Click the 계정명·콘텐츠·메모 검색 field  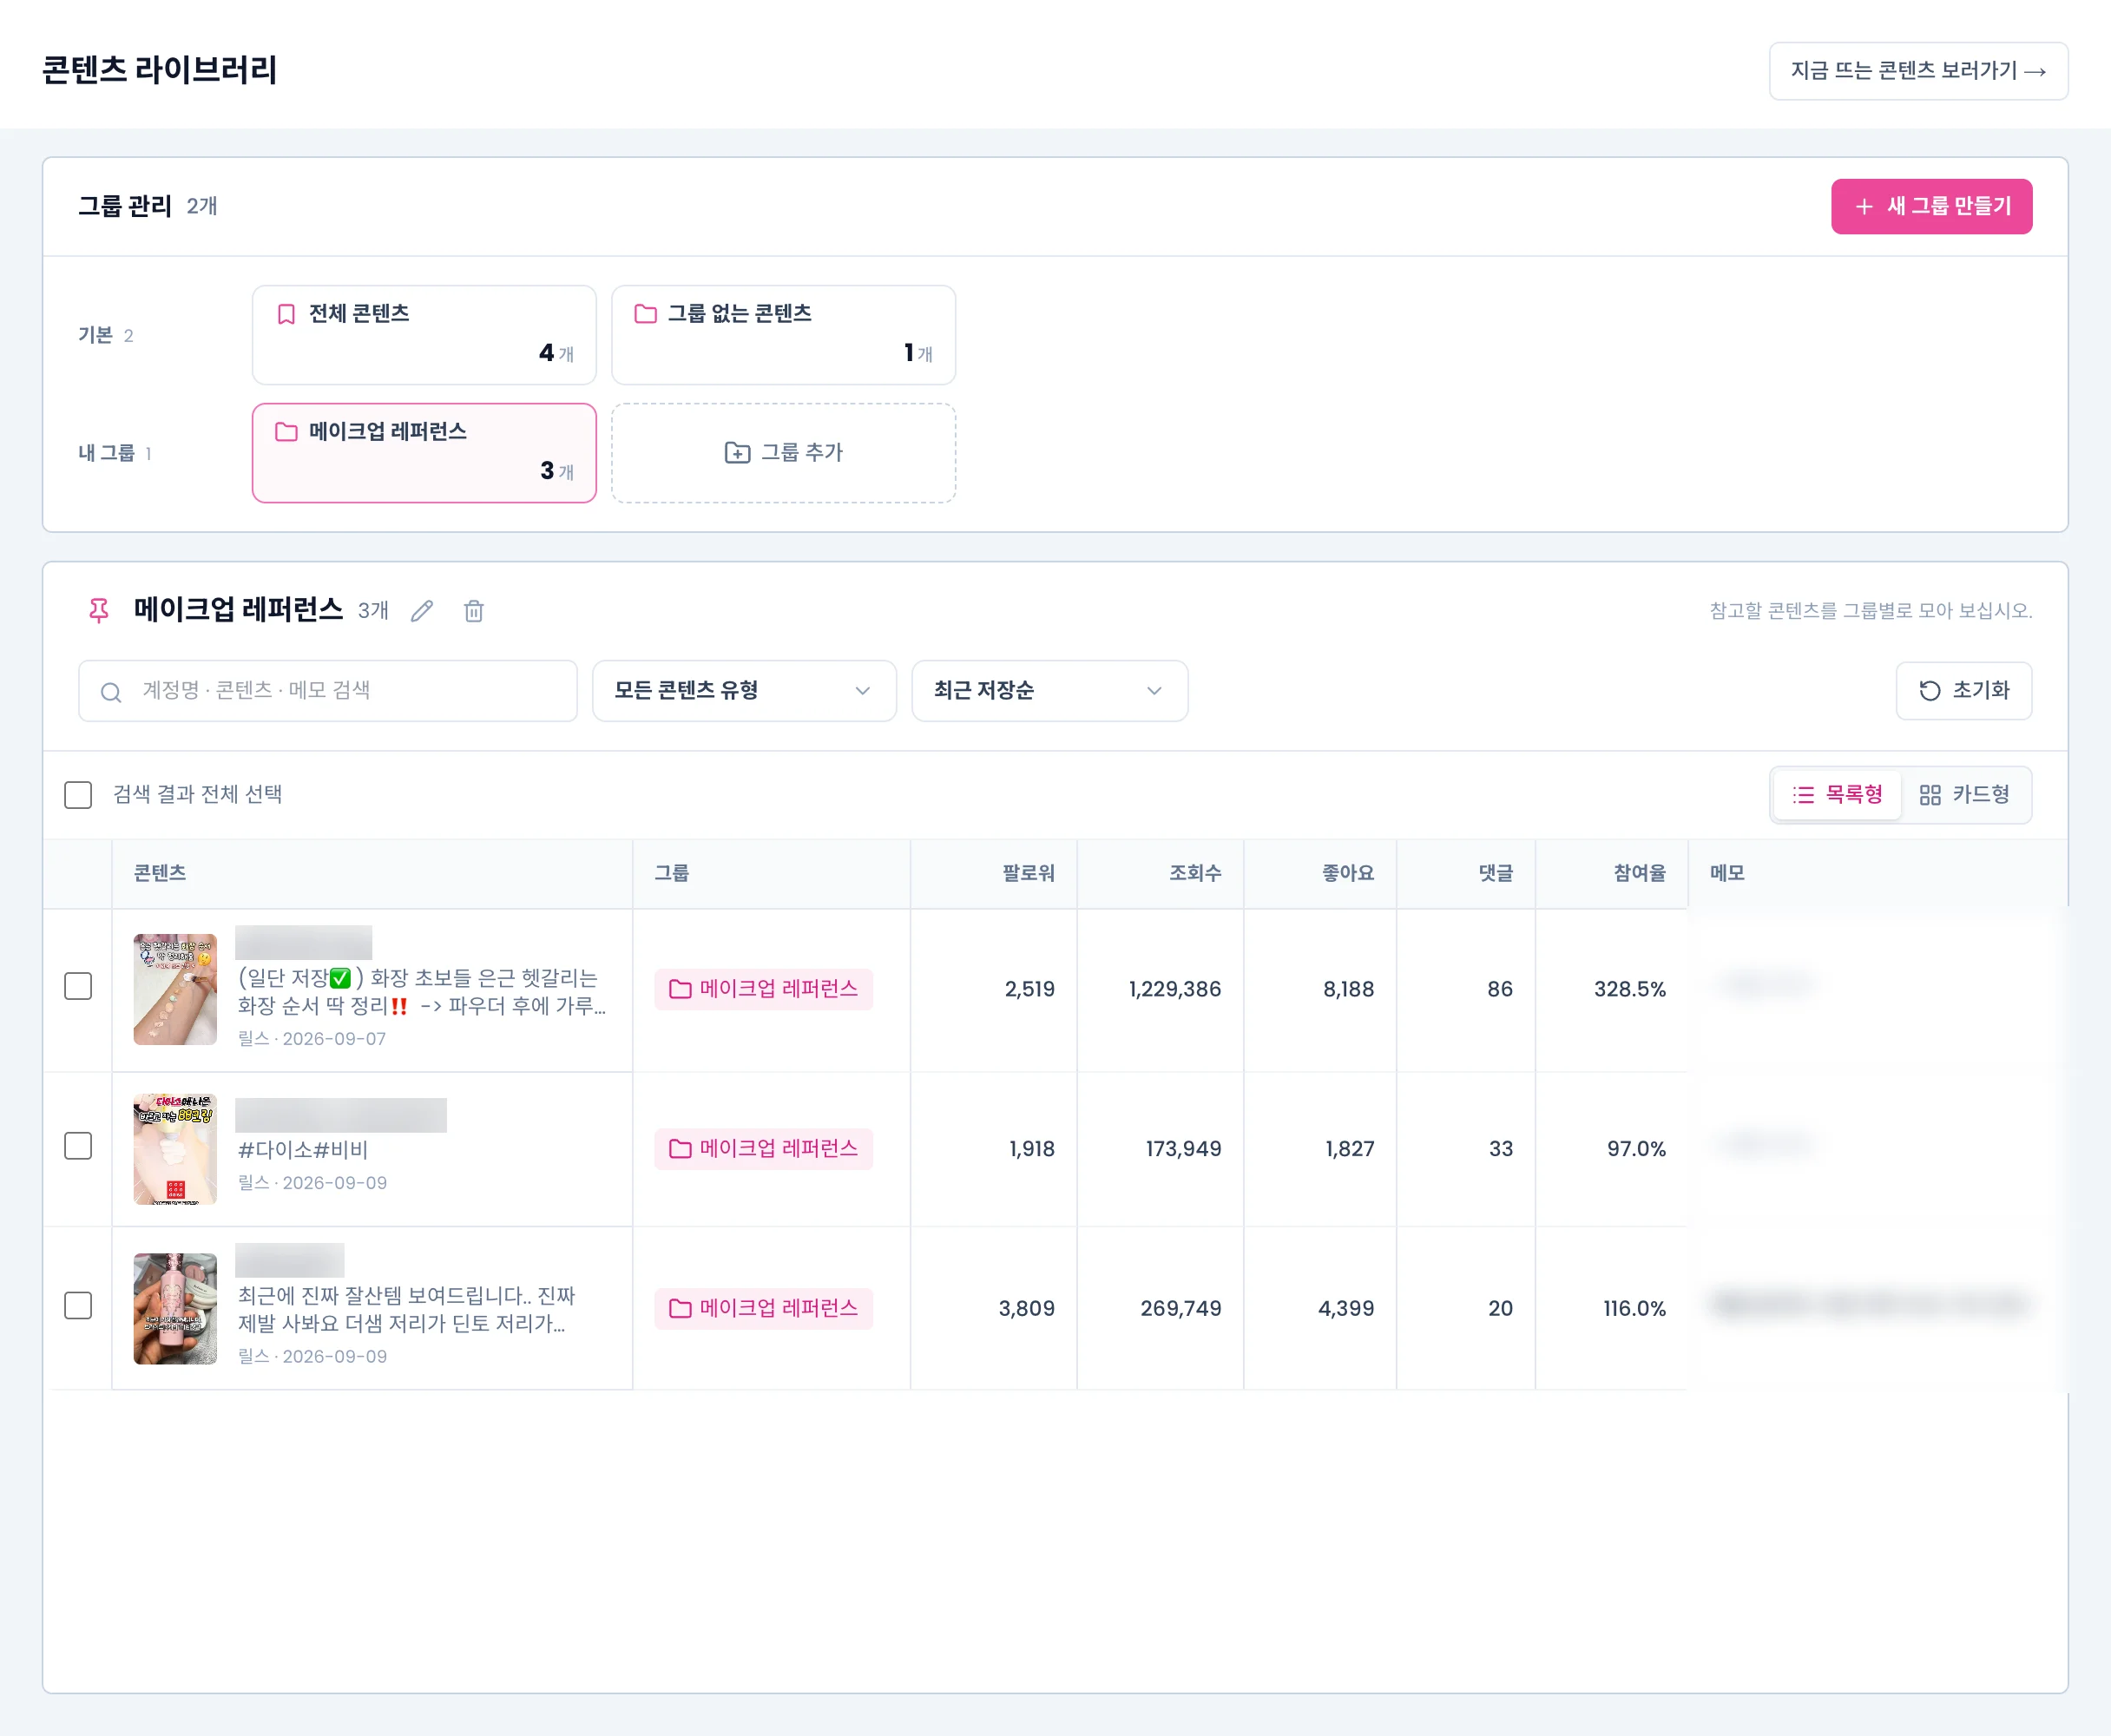coord(328,691)
